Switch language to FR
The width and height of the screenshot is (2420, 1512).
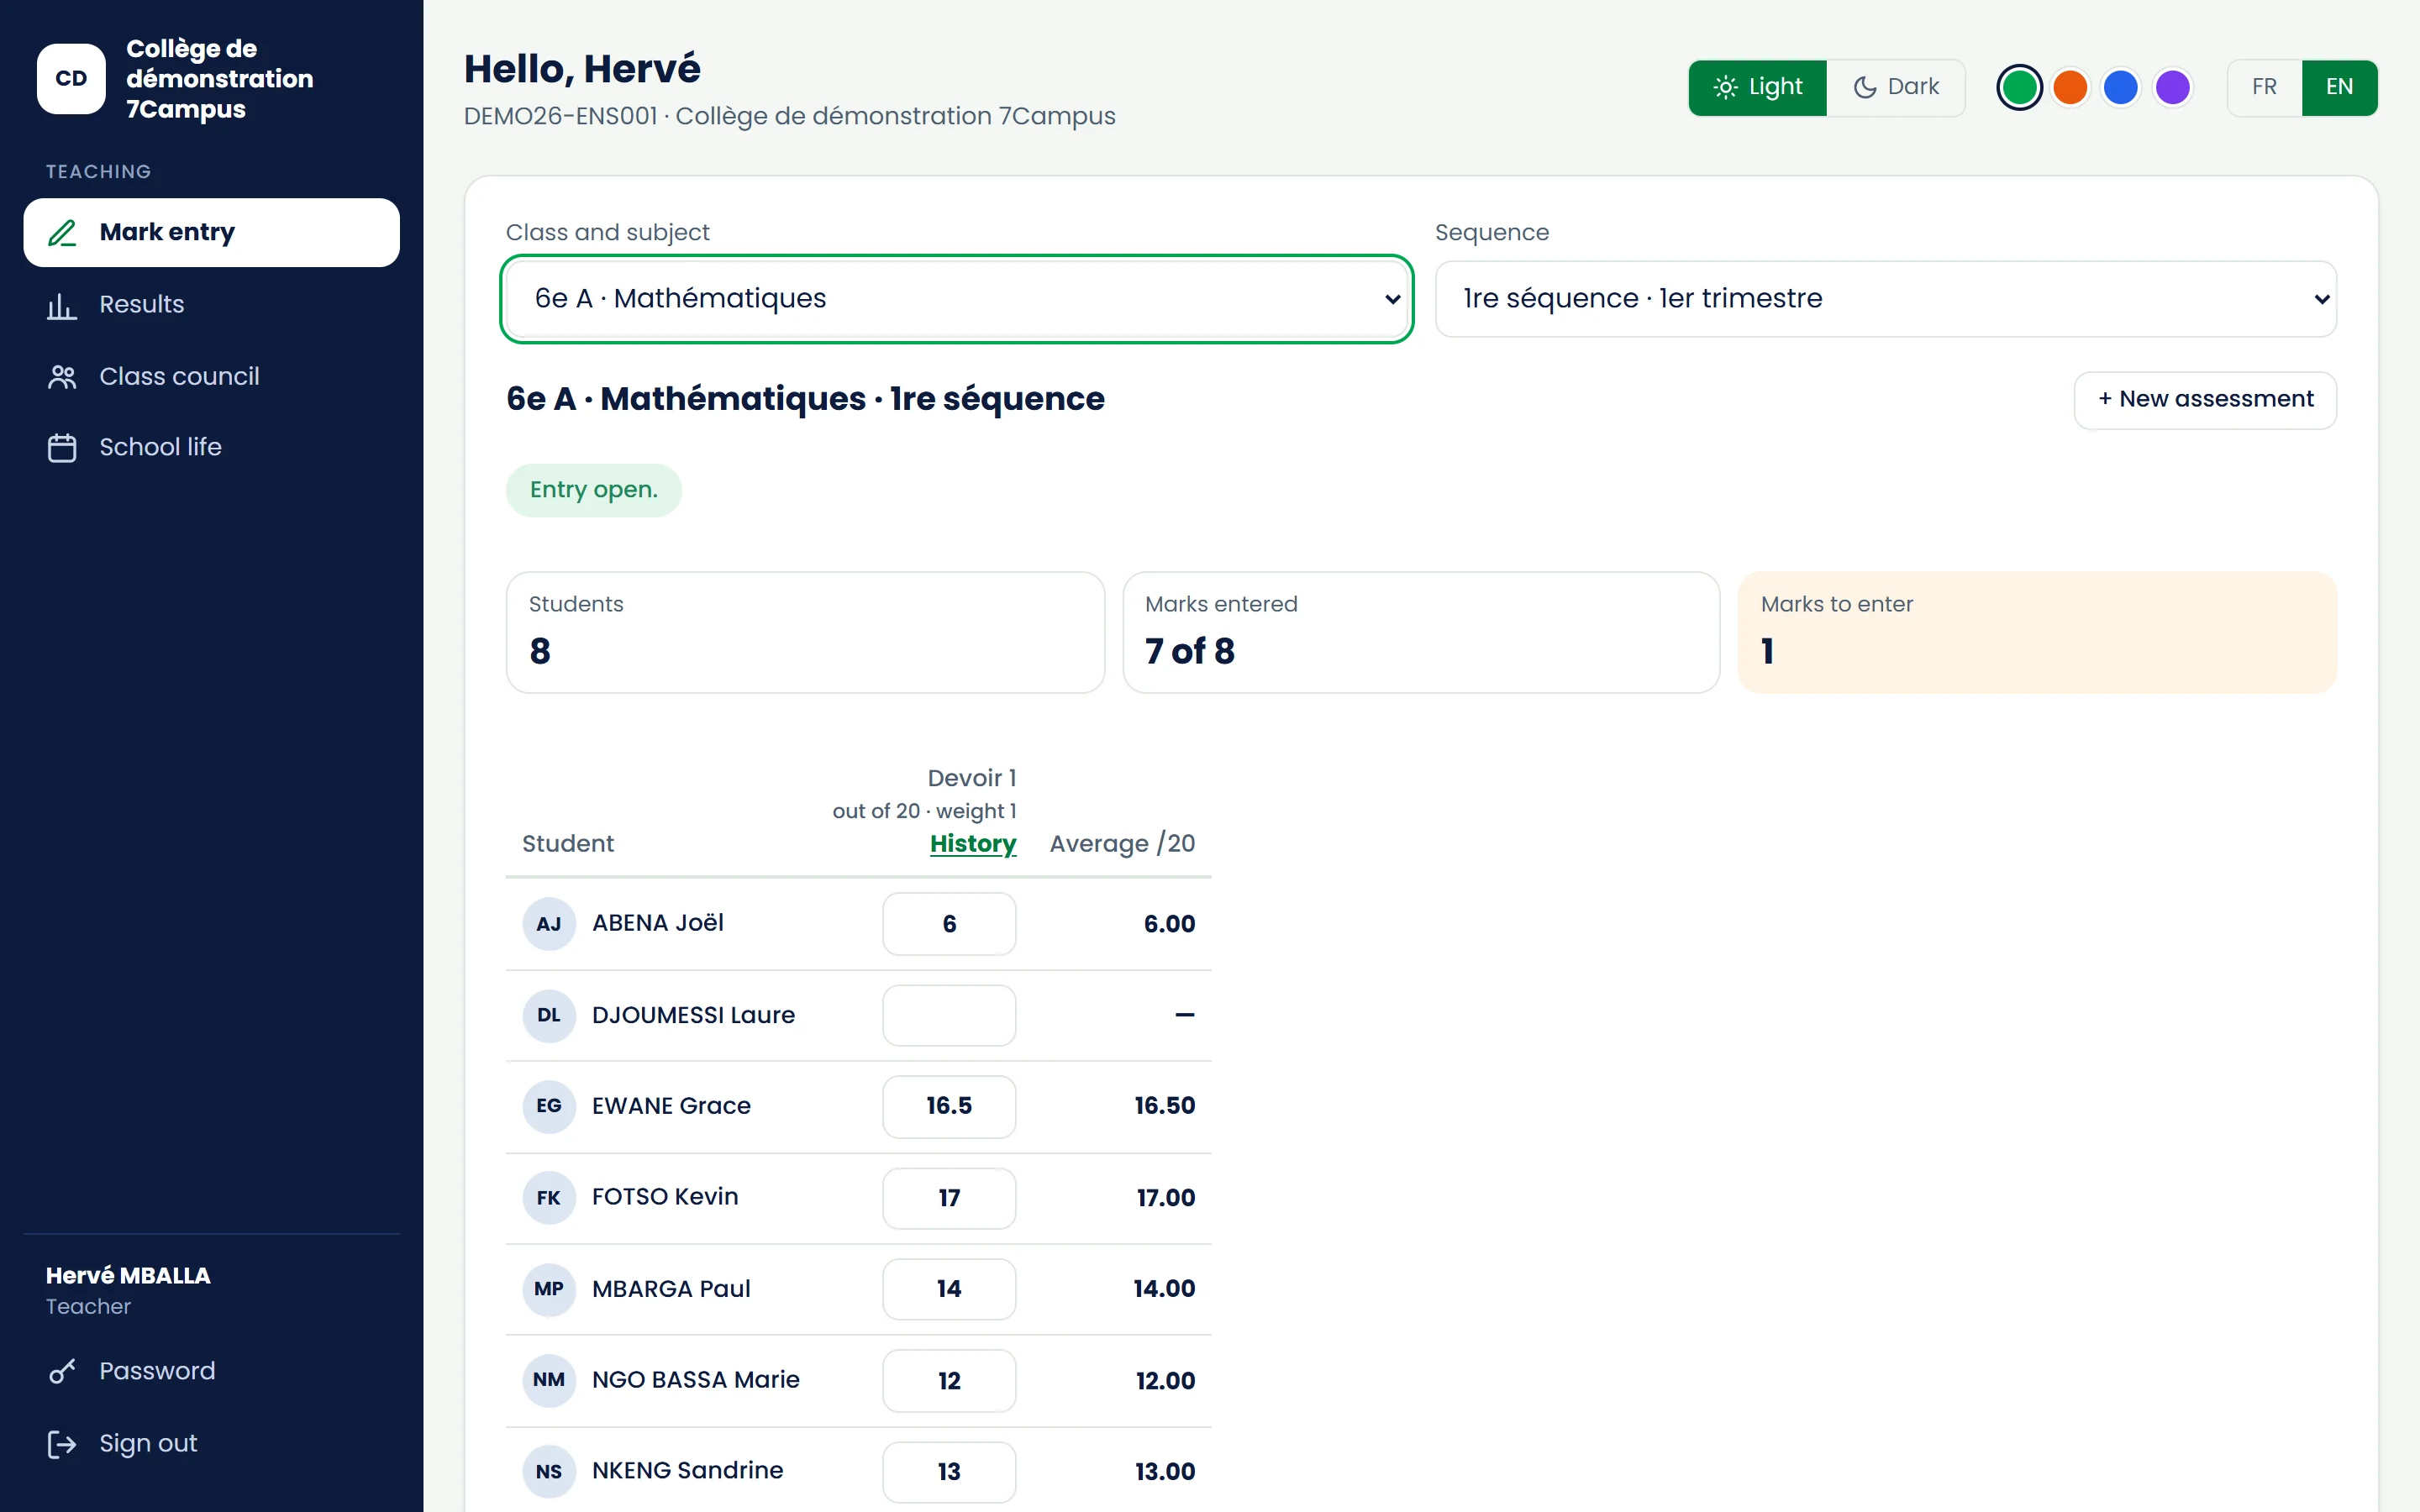tap(2264, 87)
